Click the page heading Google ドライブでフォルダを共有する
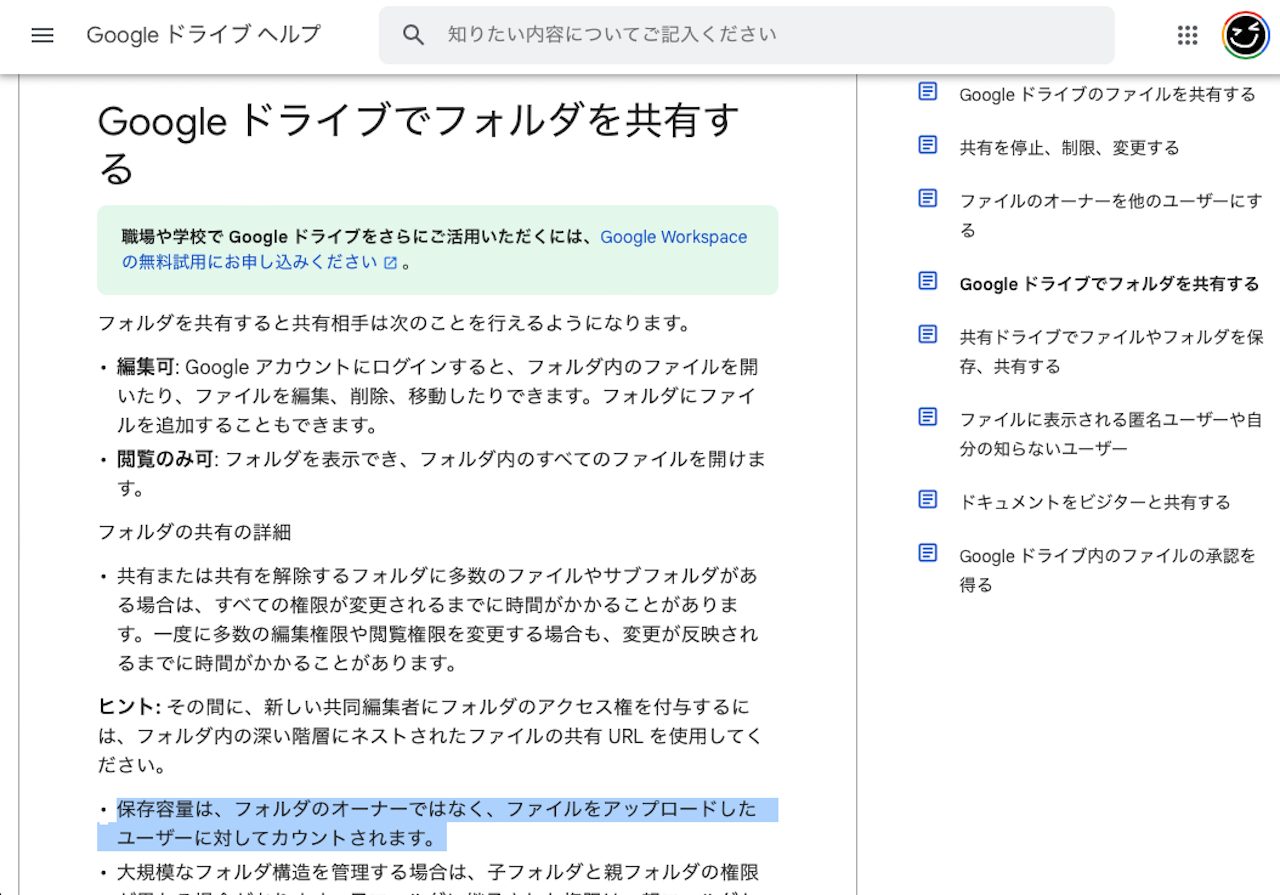The image size is (1280, 895). tap(418, 144)
